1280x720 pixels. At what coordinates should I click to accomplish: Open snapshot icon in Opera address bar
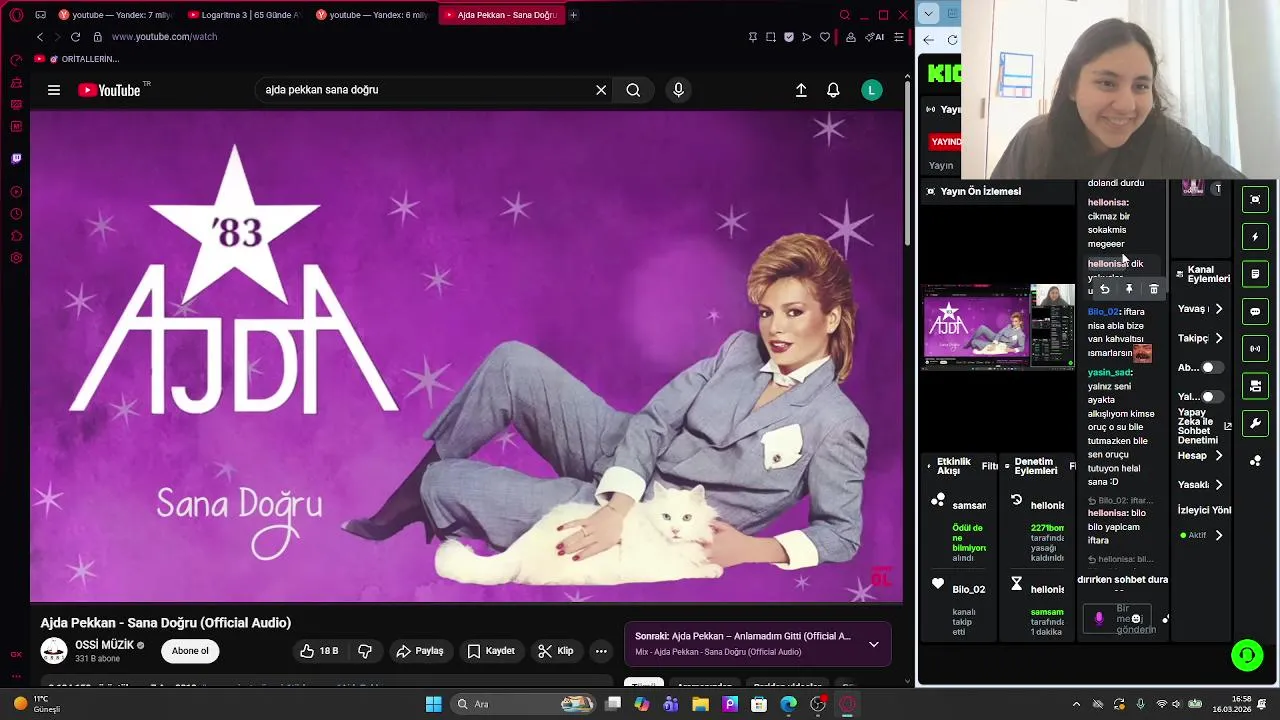(x=771, y=37)
